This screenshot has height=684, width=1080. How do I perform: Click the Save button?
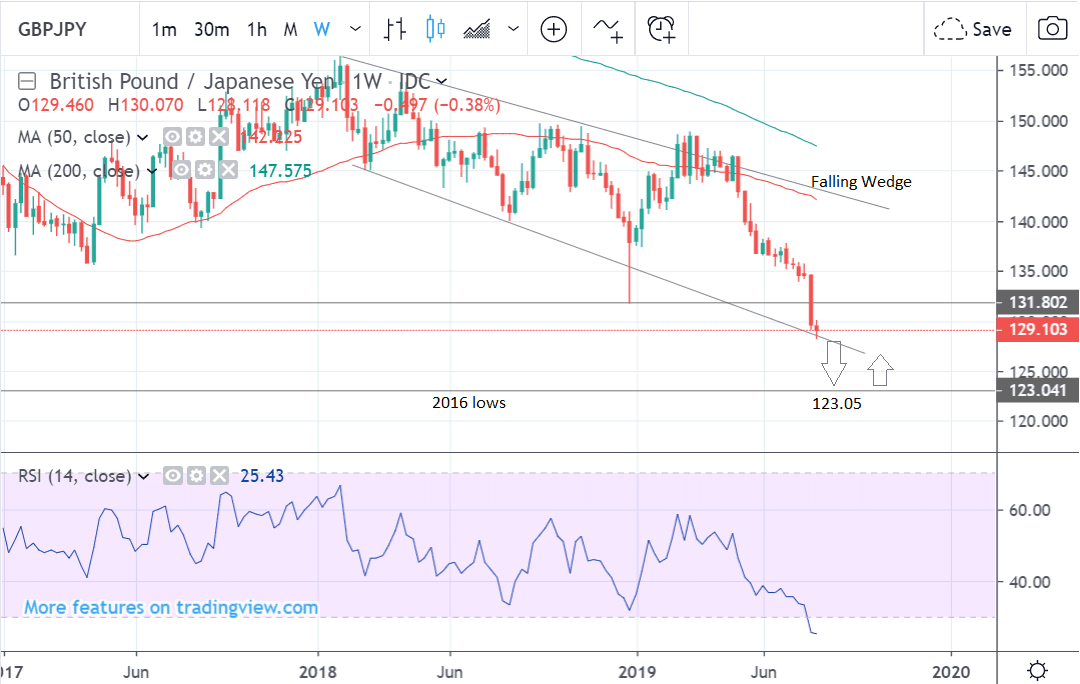point(973,29)
